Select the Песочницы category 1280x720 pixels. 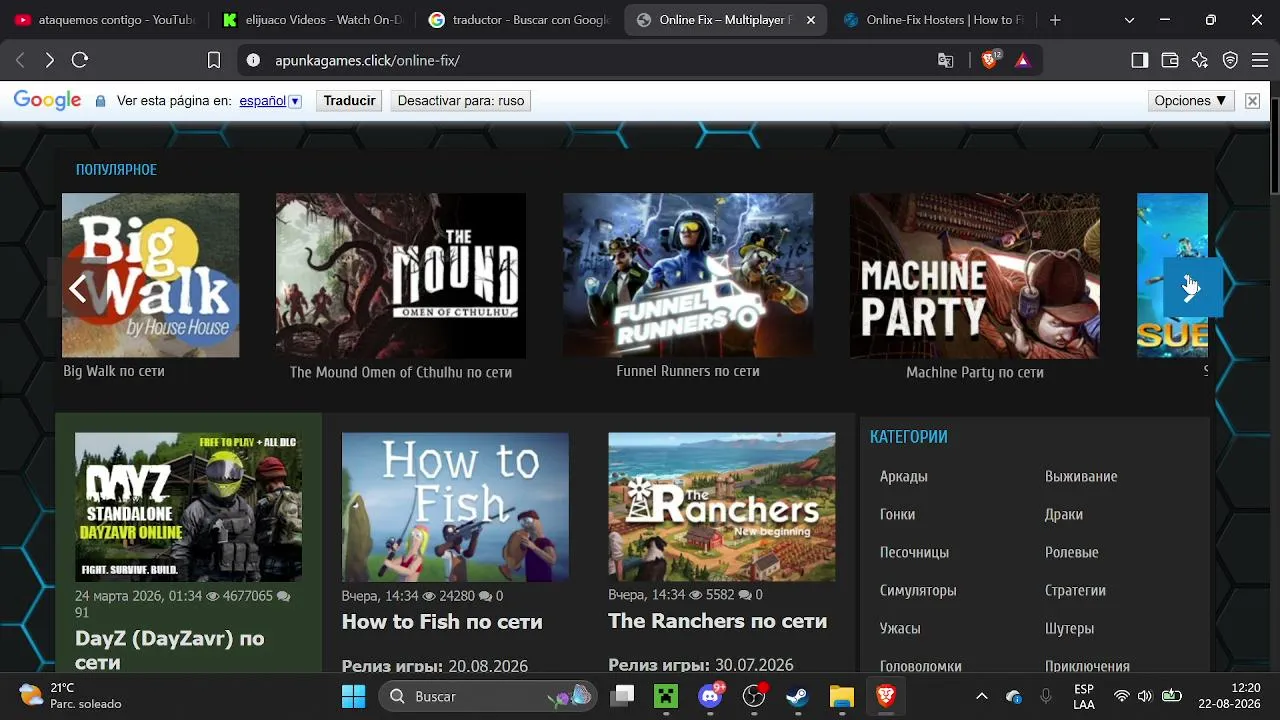point(915,553)
